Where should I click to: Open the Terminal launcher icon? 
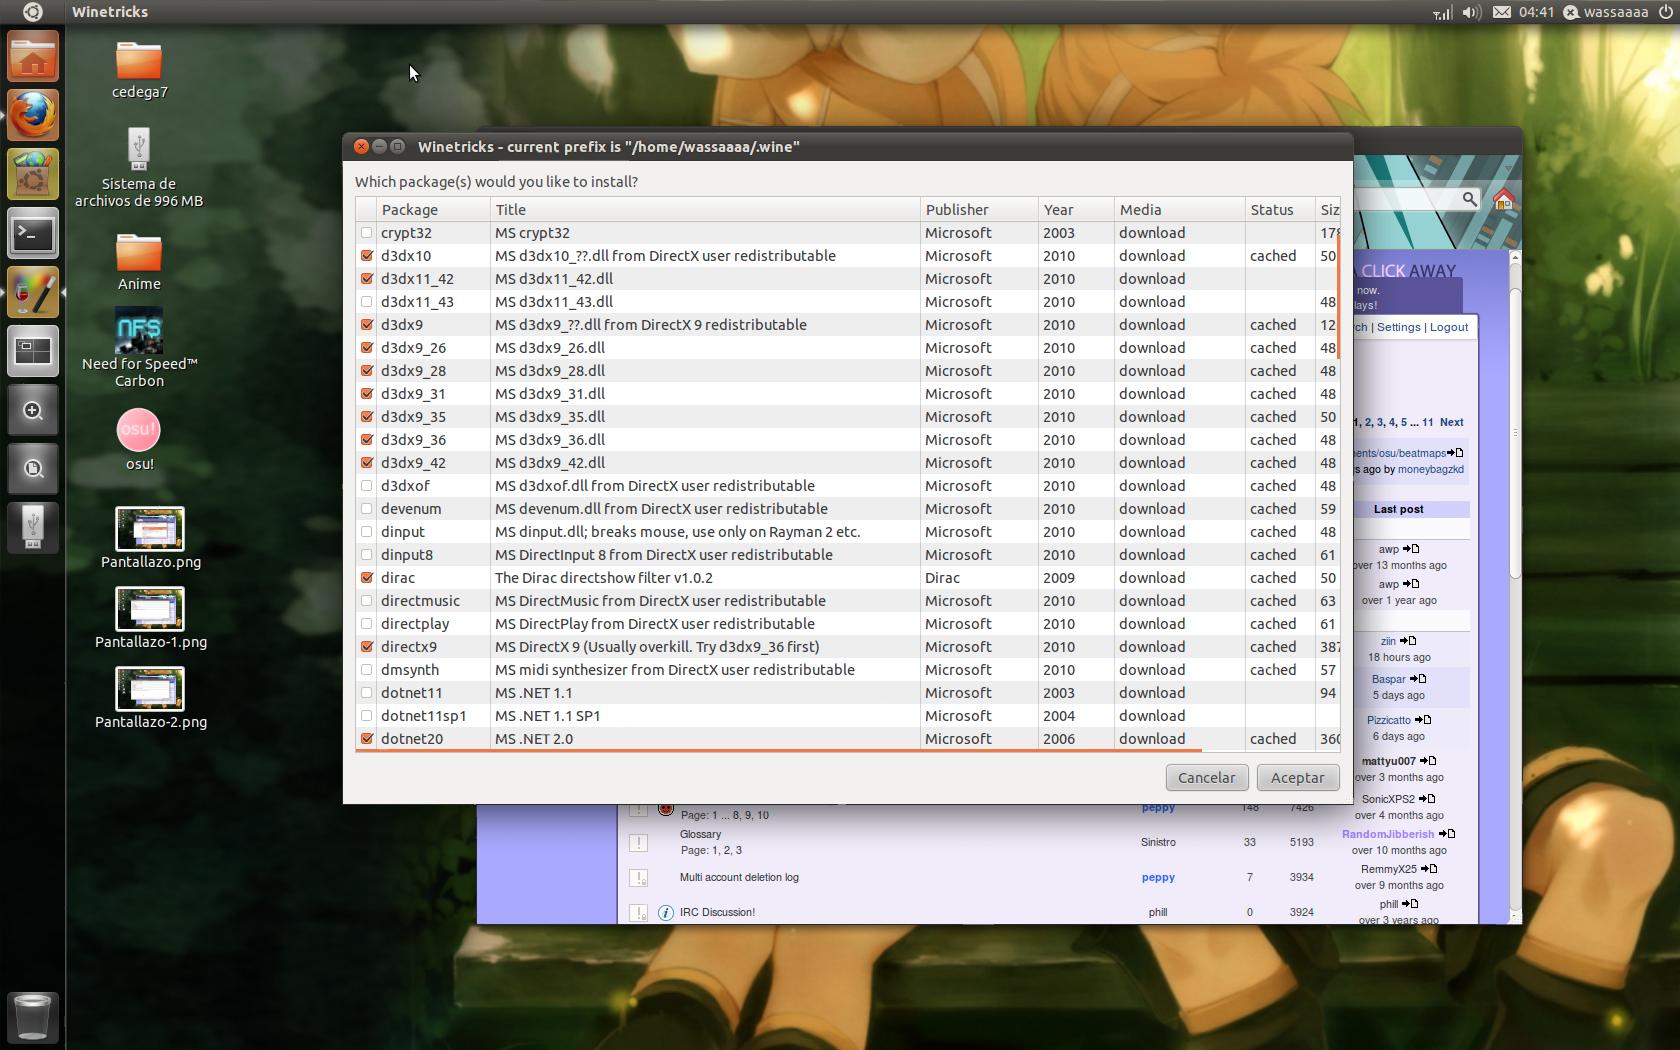click(33, 234)
